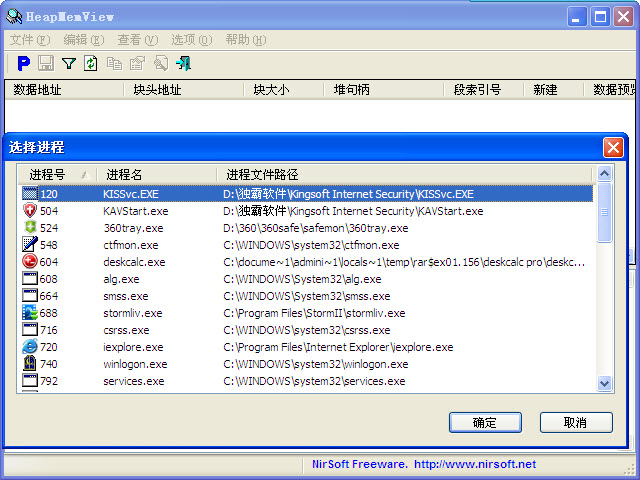Viewport: 640px width, 480px height.
Task: Click the red deskcalc.exe process icon
Action: pyautogui.click(x=30, y=262)
